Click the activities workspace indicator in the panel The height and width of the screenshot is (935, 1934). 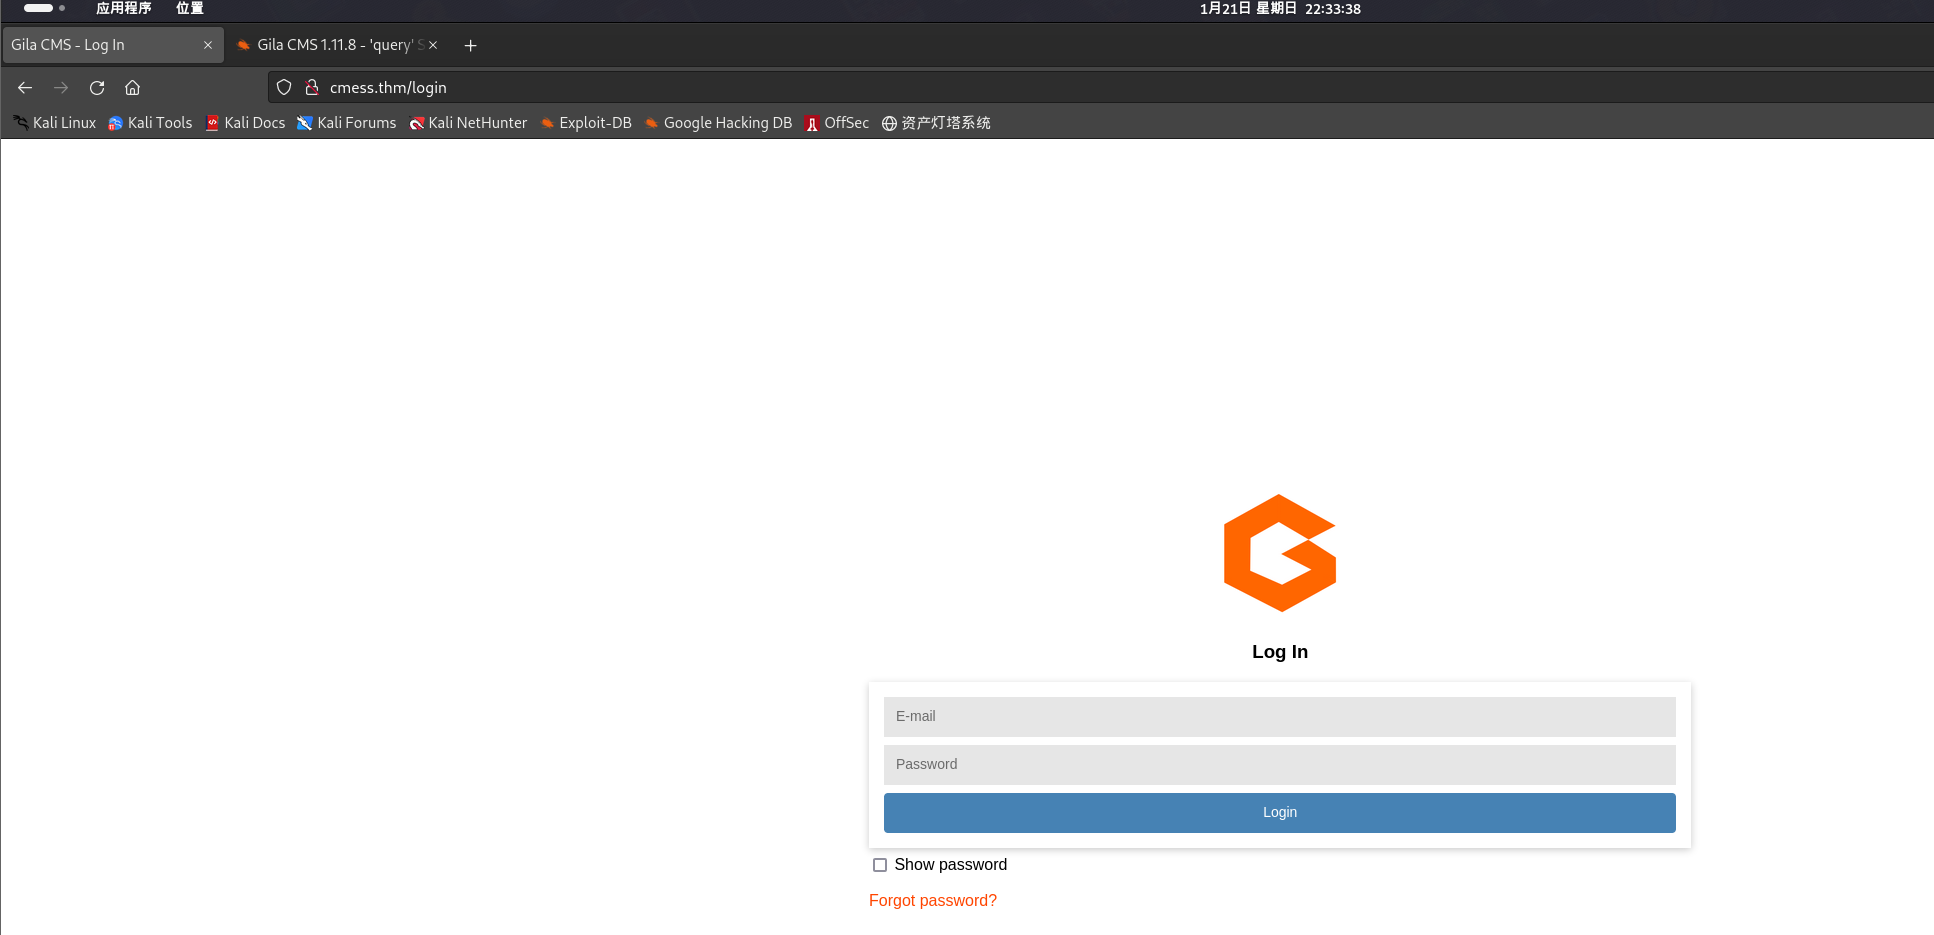tap(44, 8)
